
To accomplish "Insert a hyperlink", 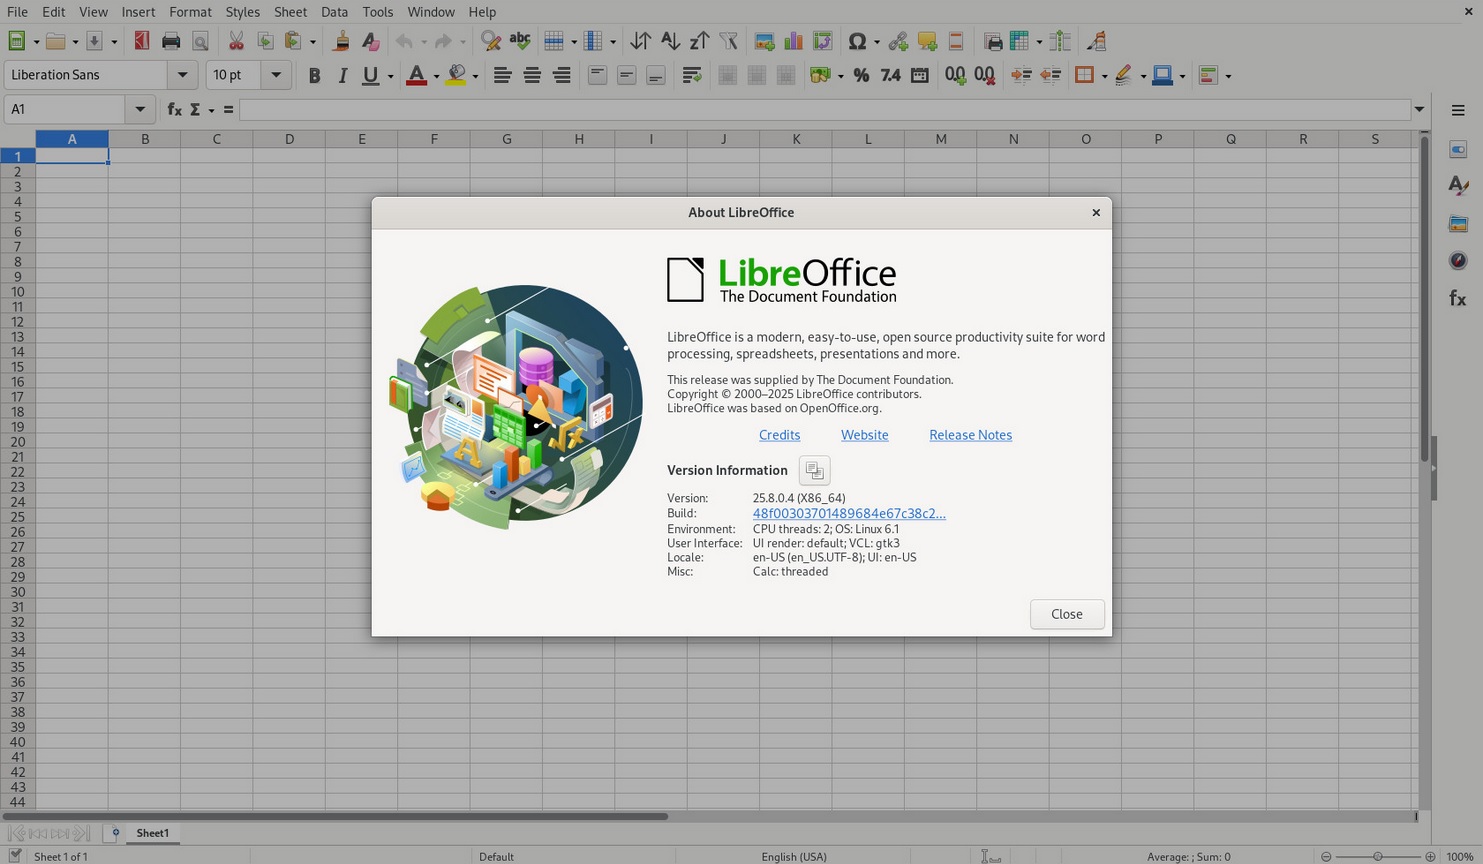I will 898,41.
